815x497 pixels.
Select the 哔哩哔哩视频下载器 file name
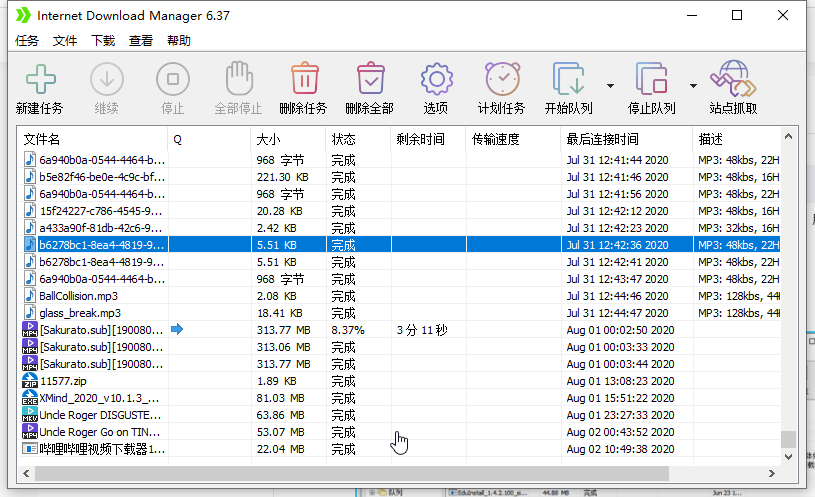102,449
